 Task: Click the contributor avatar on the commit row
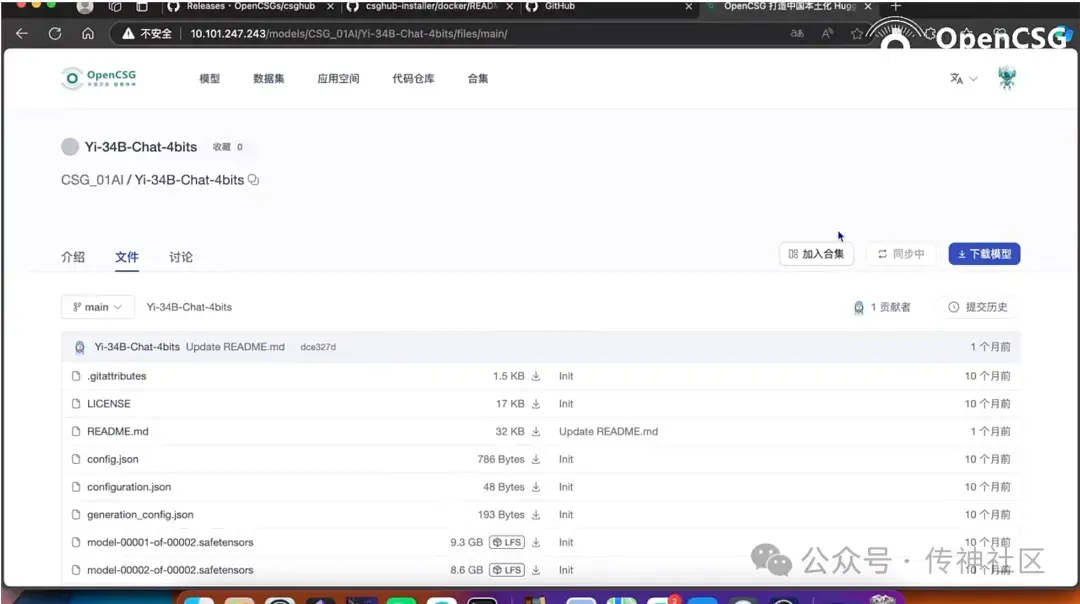[80, 346]
